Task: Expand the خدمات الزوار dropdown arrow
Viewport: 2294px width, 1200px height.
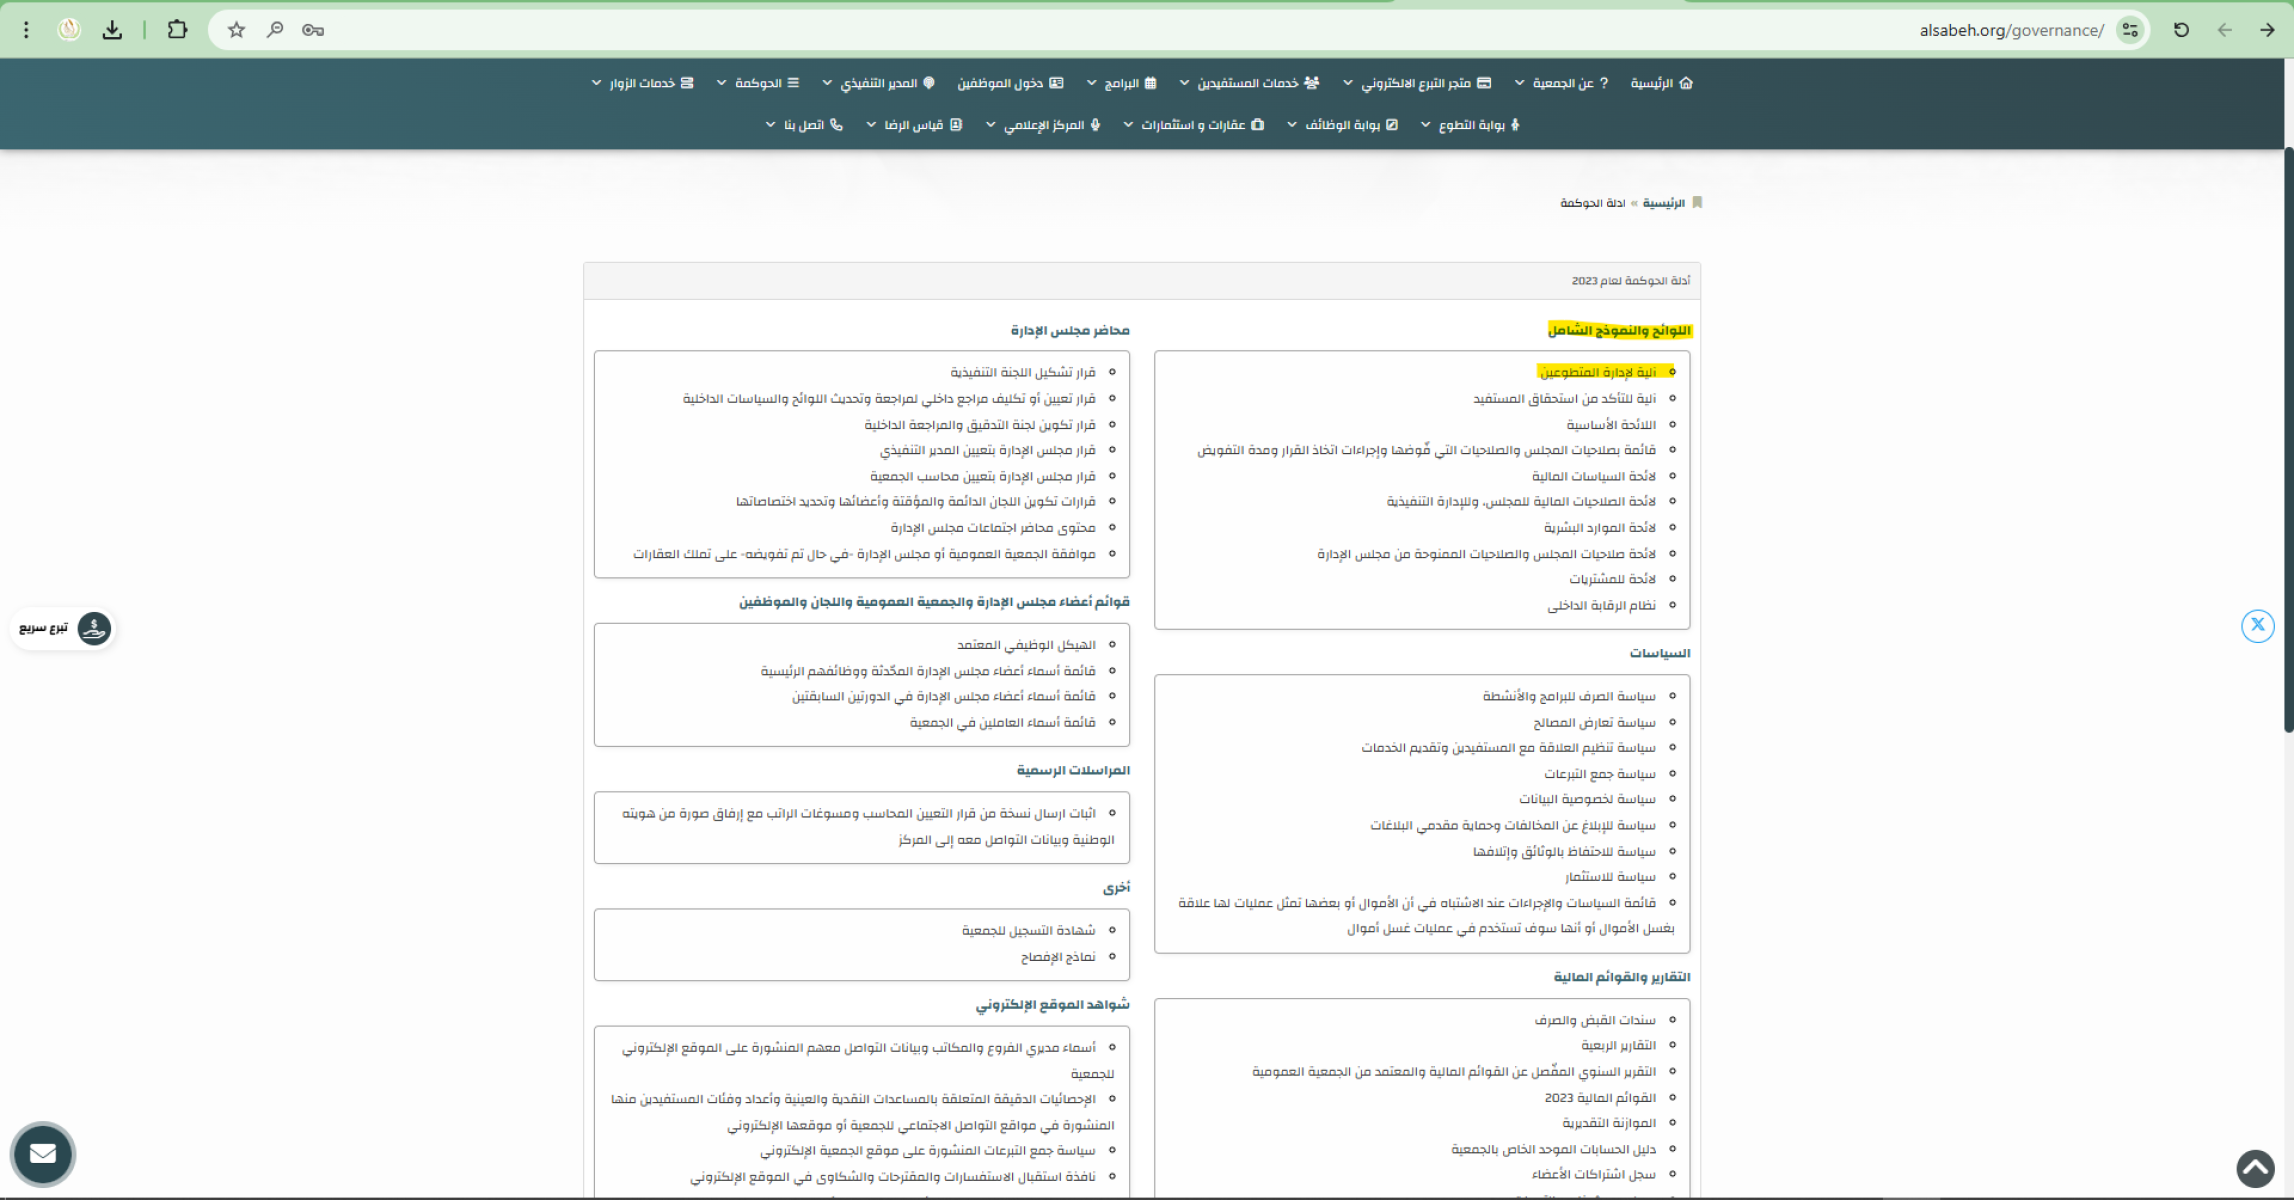Action: tap(596, 83)
